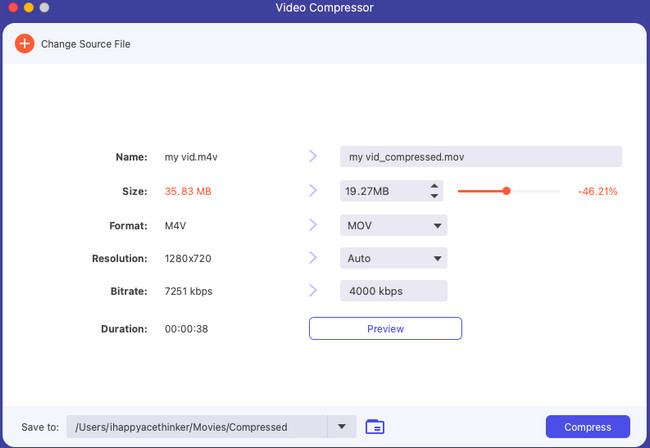Click the browse output folder icon
Screen dimensions: 650x448
click(x=375, y=426)
